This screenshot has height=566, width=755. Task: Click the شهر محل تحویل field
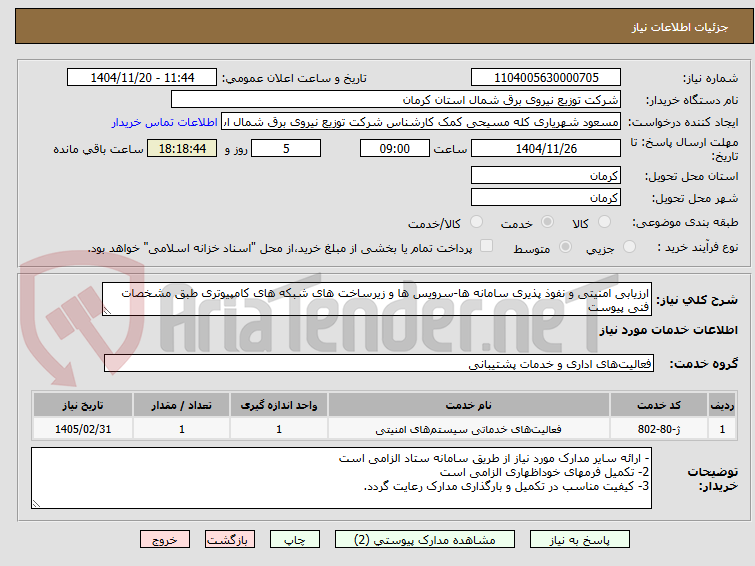point(546,197)
